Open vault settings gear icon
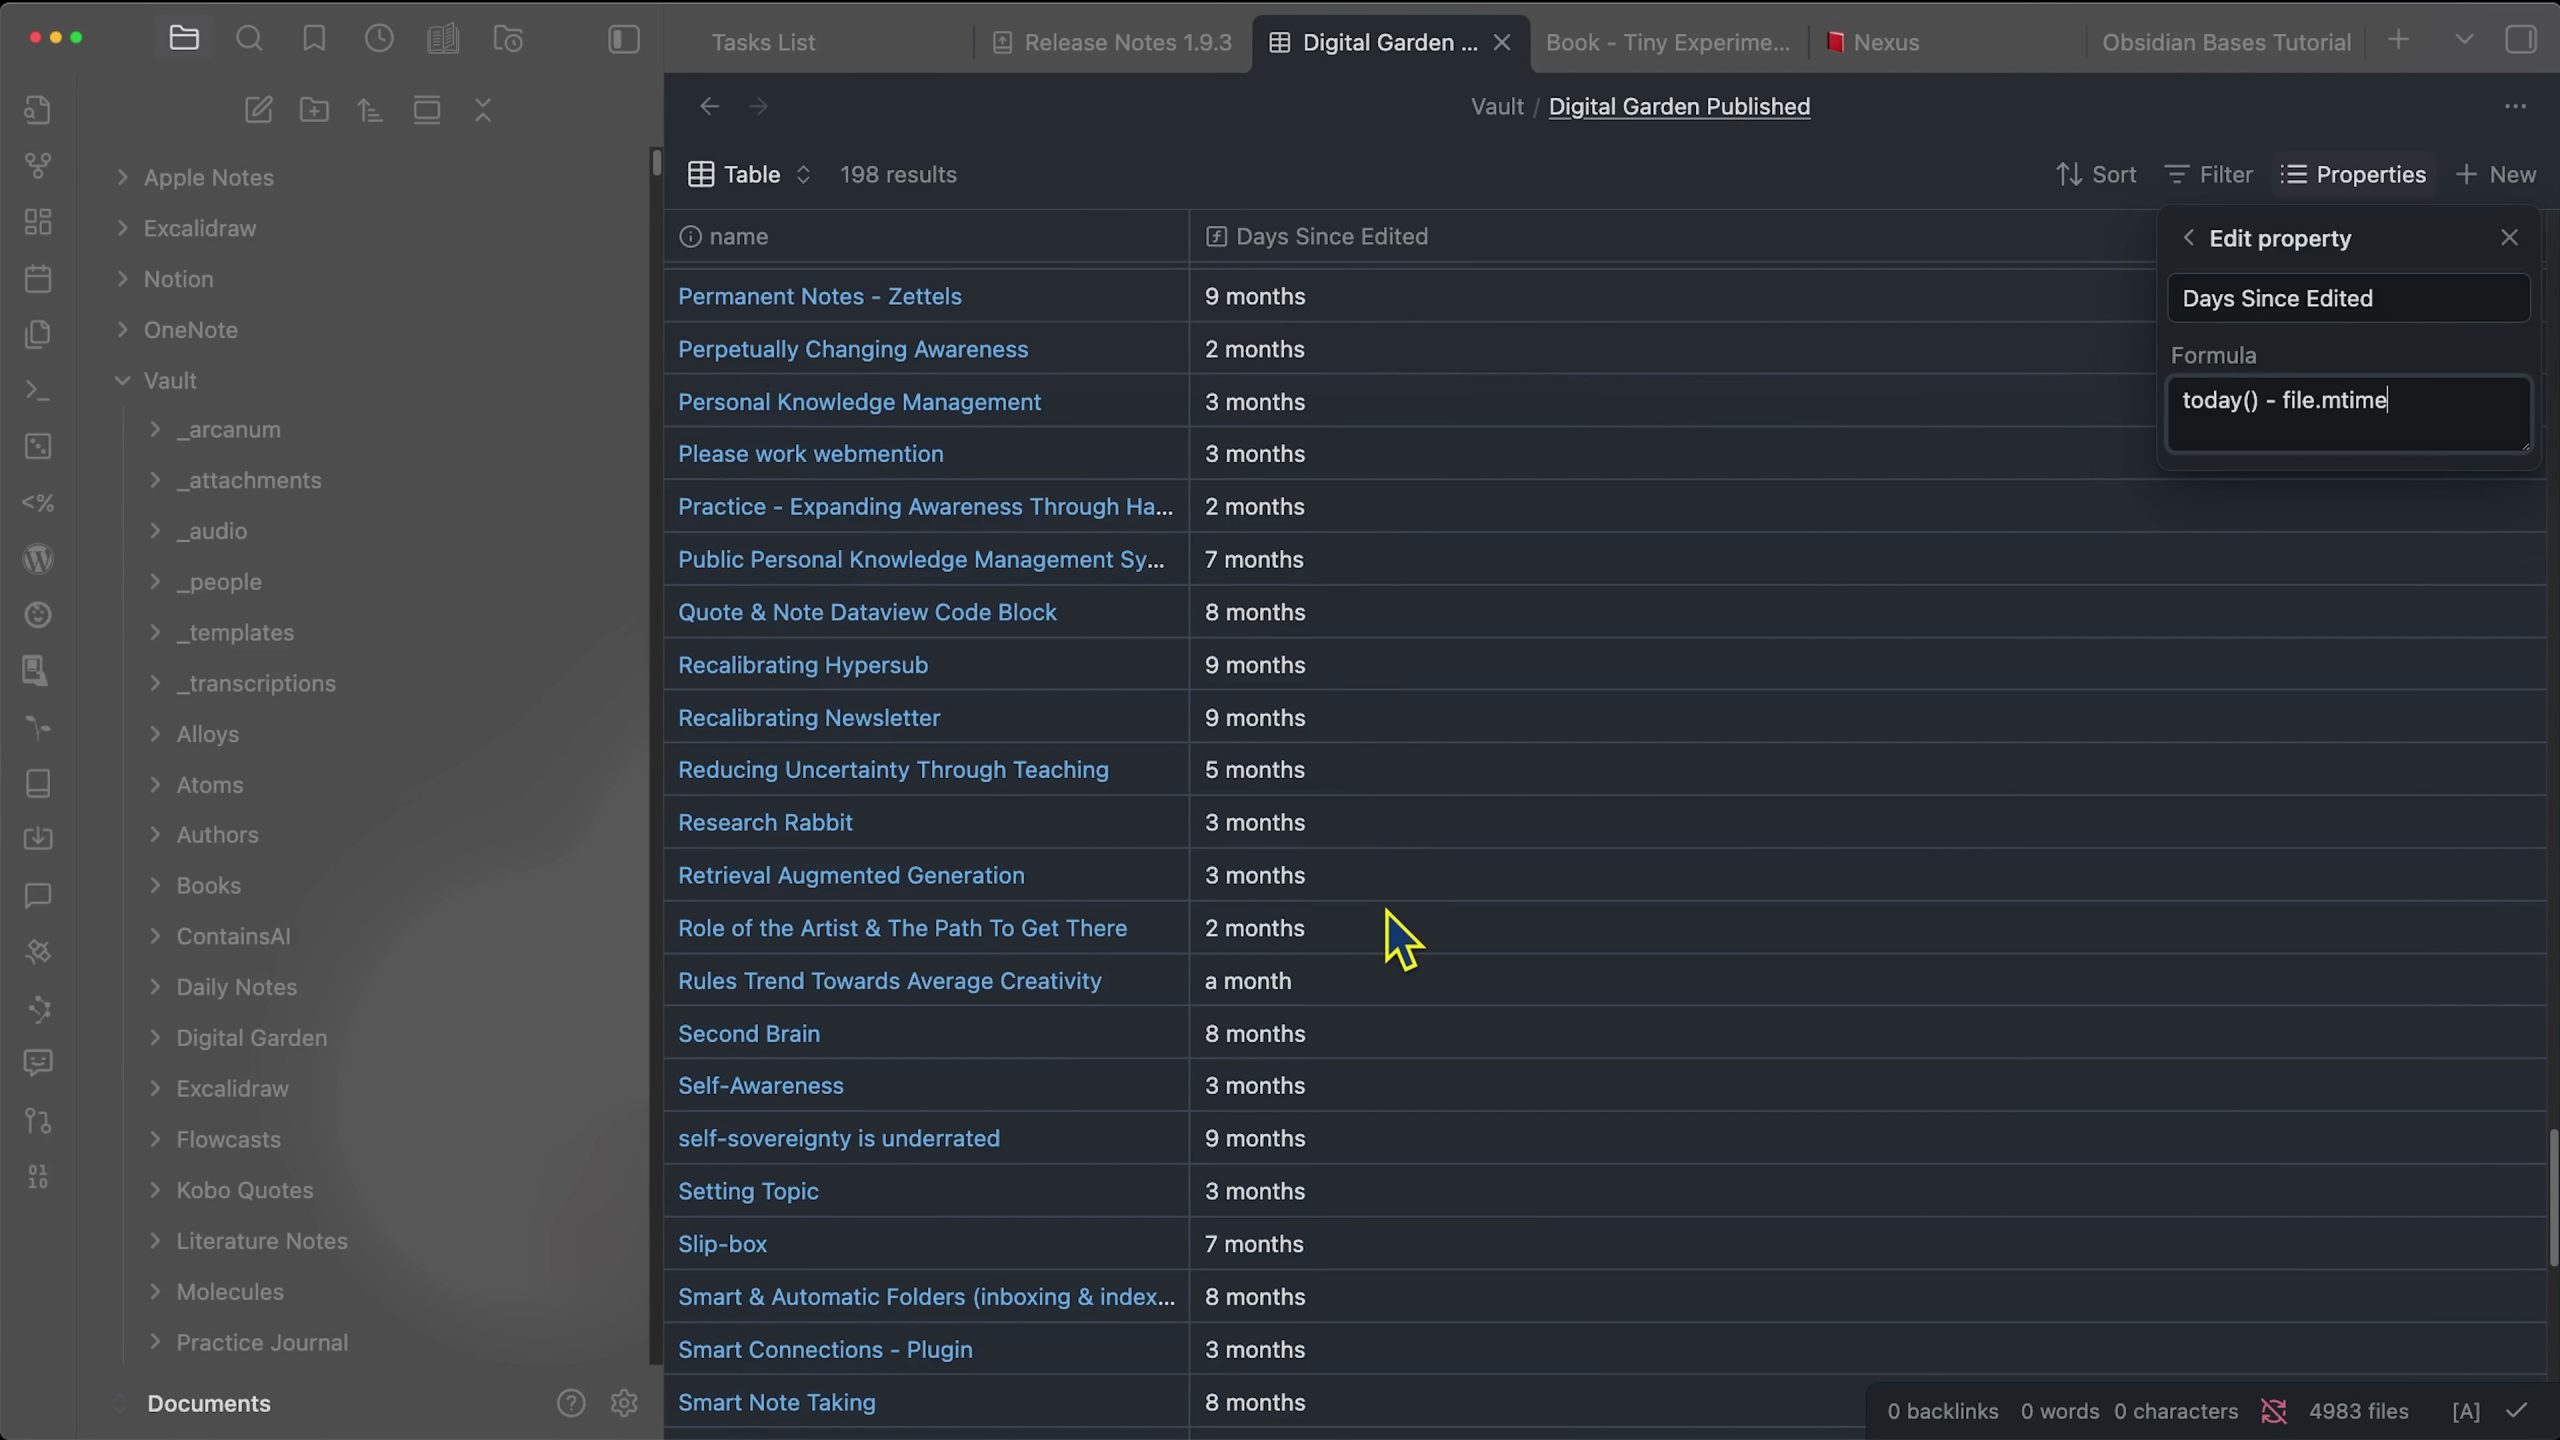Image resolution: width=2560 pixels, height=1440 pixels. 624,1403
